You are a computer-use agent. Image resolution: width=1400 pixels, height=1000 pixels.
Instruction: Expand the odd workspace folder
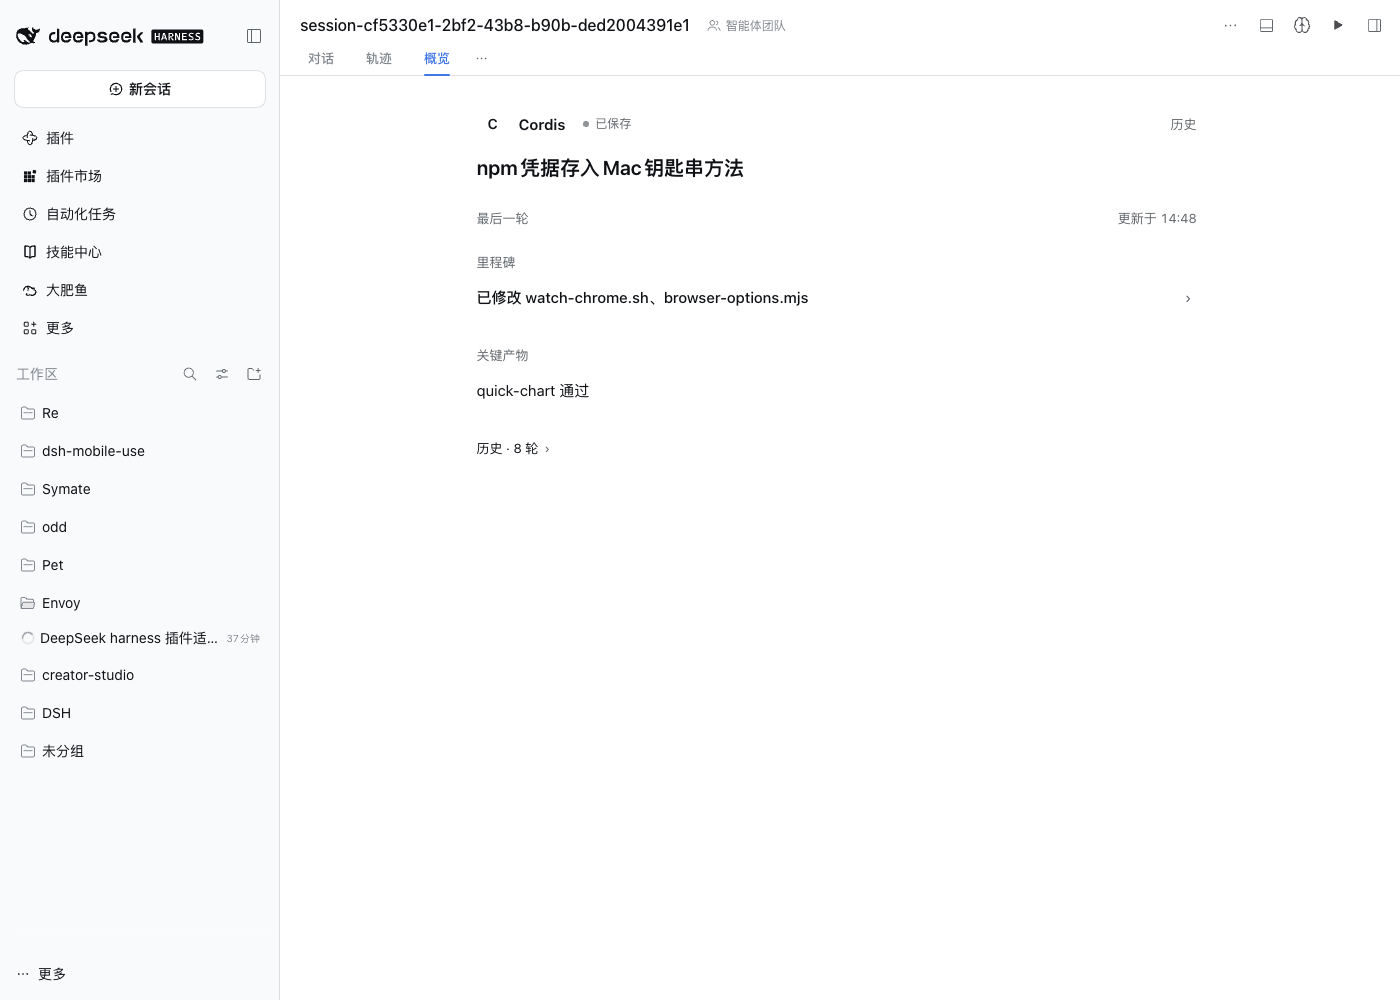click(140, 527)
